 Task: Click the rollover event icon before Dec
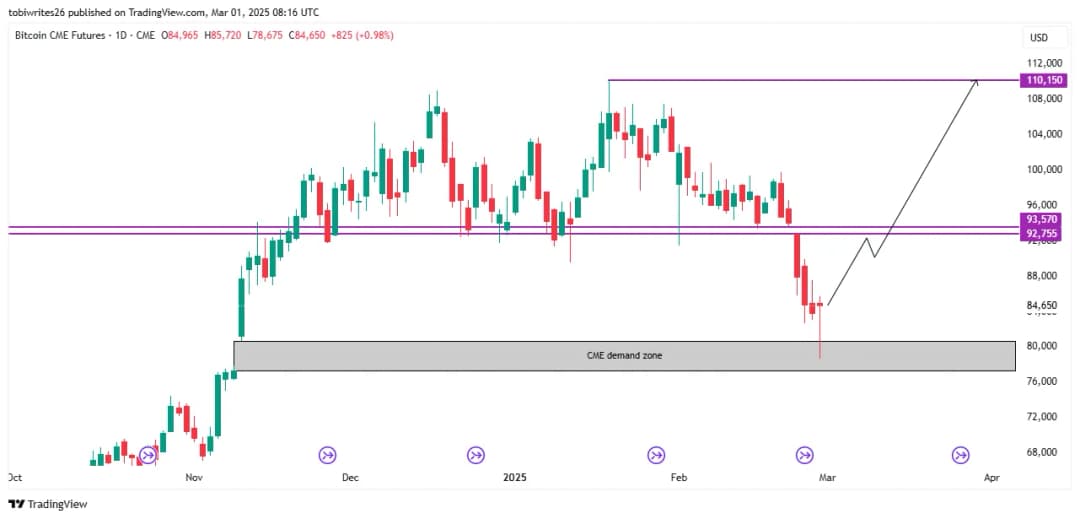click(x=327, y=455)
